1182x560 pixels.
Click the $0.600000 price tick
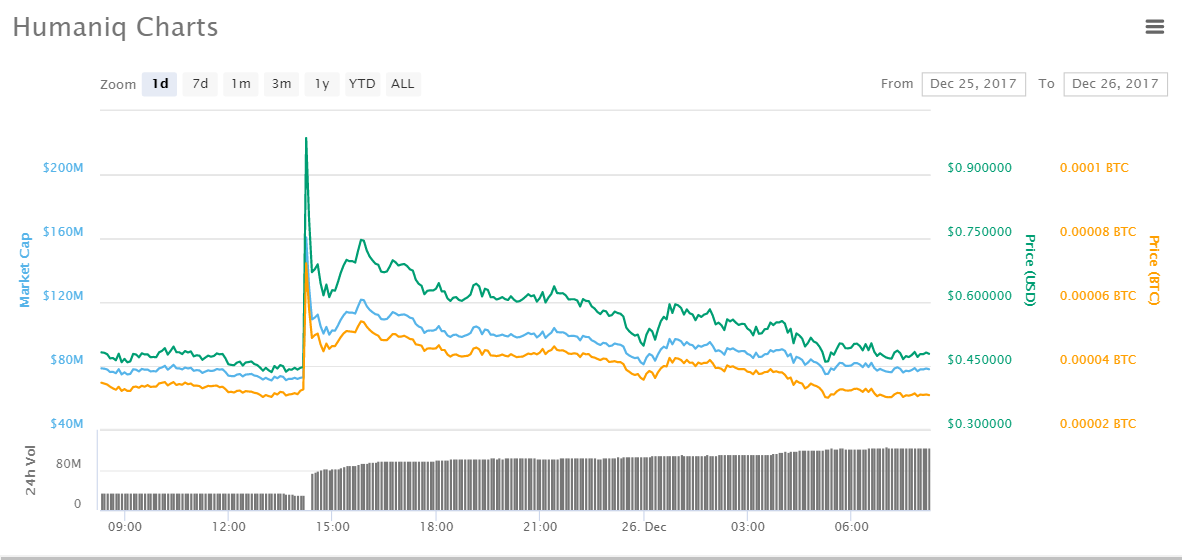[979, 295]
